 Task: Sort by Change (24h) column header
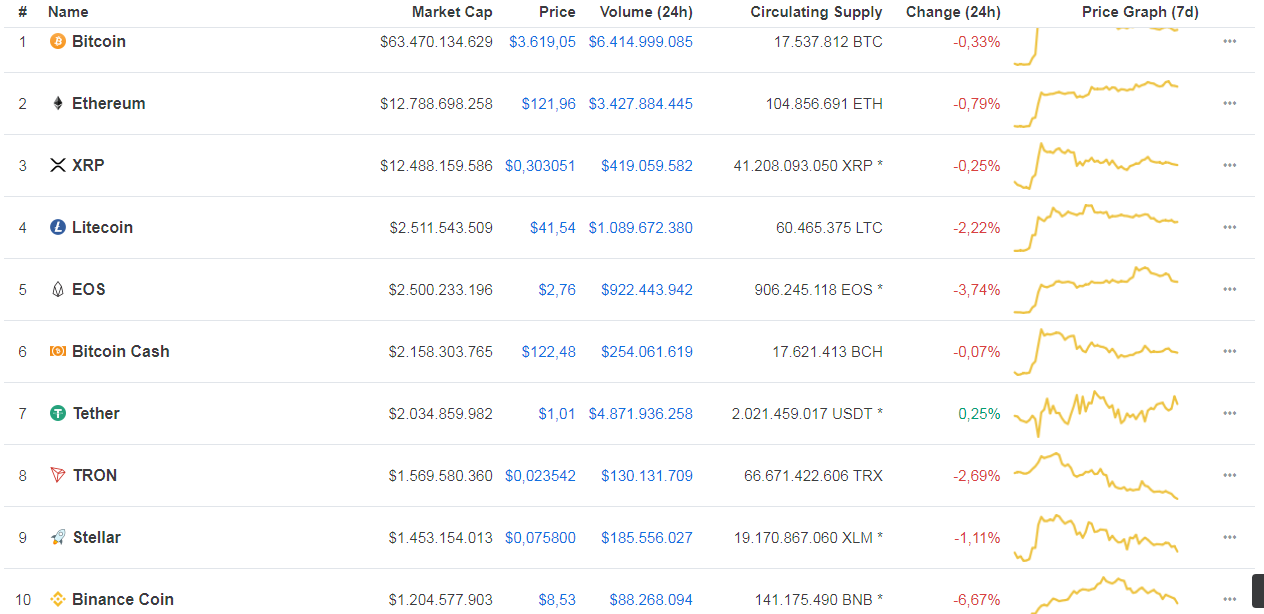click(952, 12)
